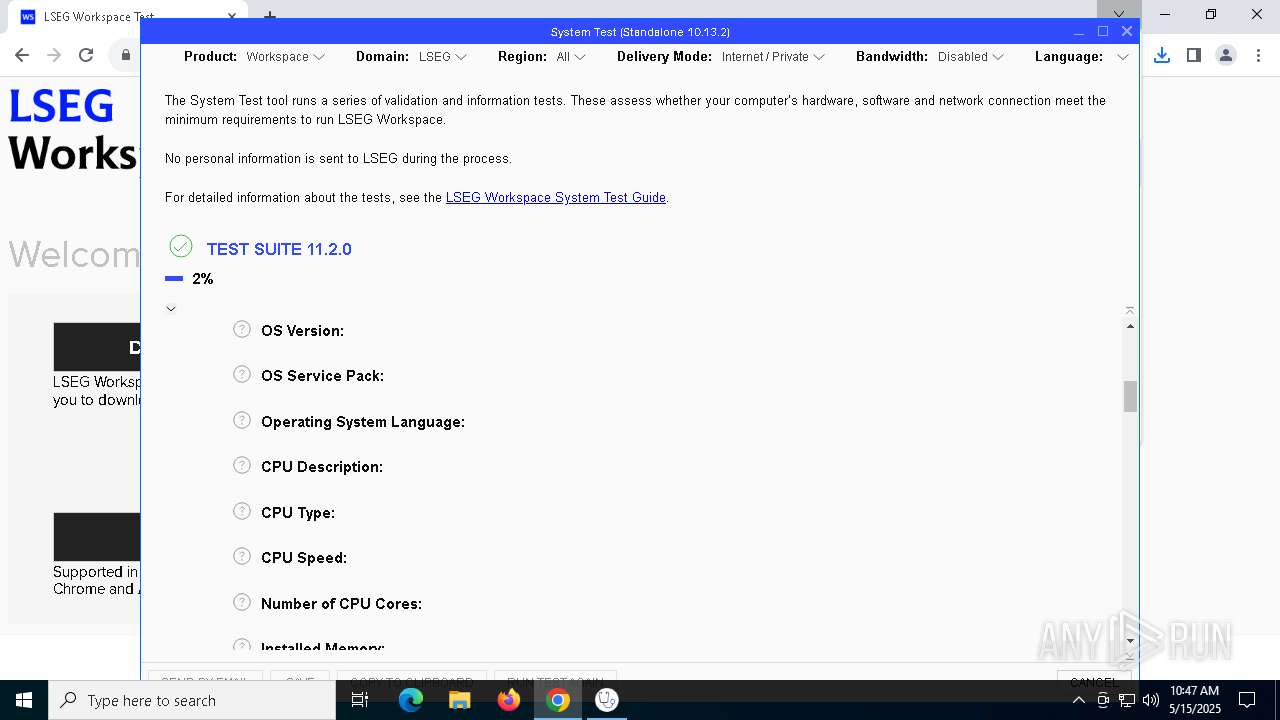
Task: Open Windows Start menu
Action: coord(24,700)
